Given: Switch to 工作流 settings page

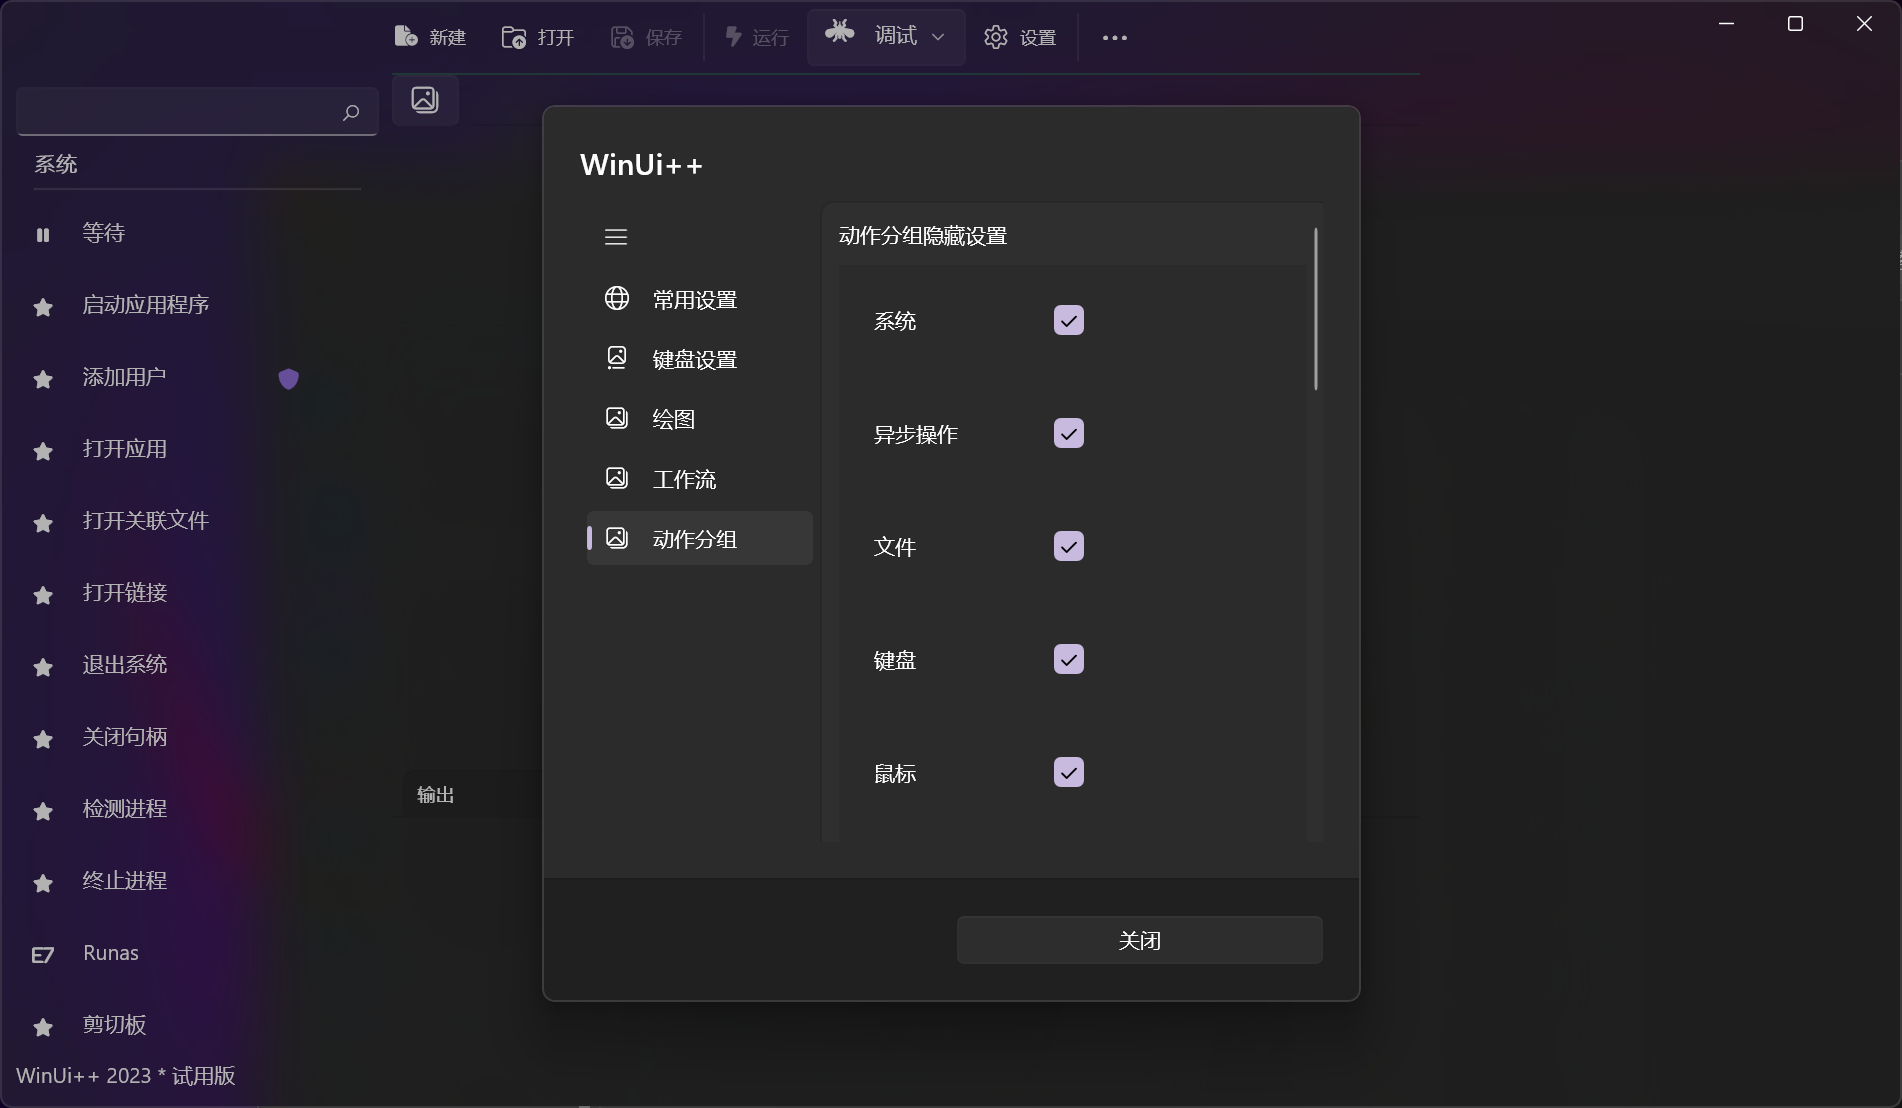Looking at the screenshot, I should pos(685,479).
